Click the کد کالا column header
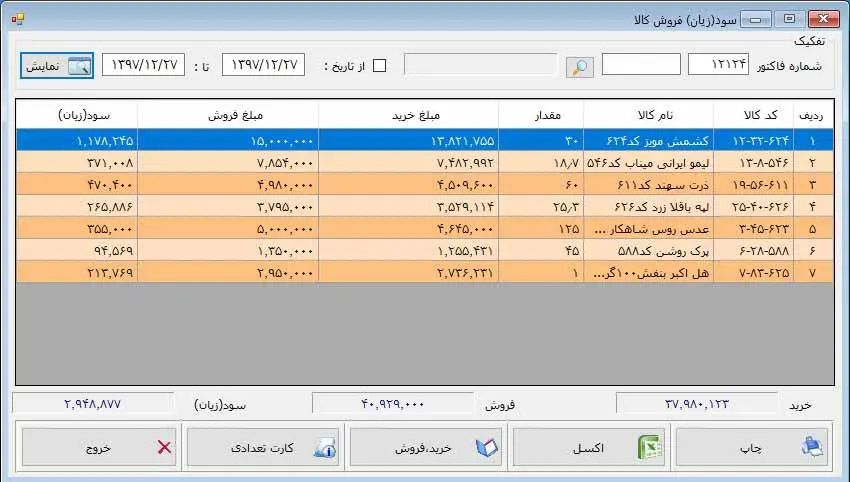 click(754, 115)
